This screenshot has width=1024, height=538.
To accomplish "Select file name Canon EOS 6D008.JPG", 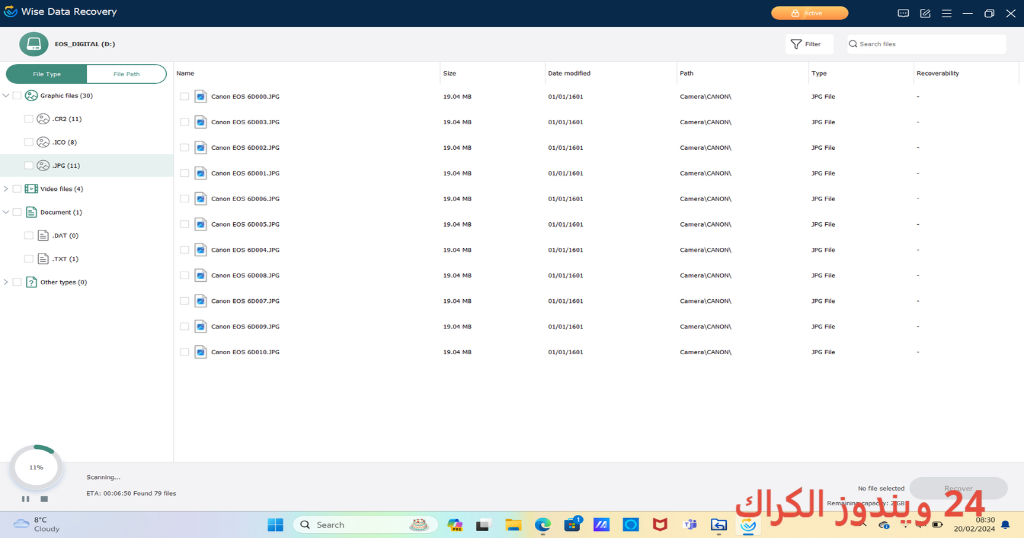I will [245, 276].
